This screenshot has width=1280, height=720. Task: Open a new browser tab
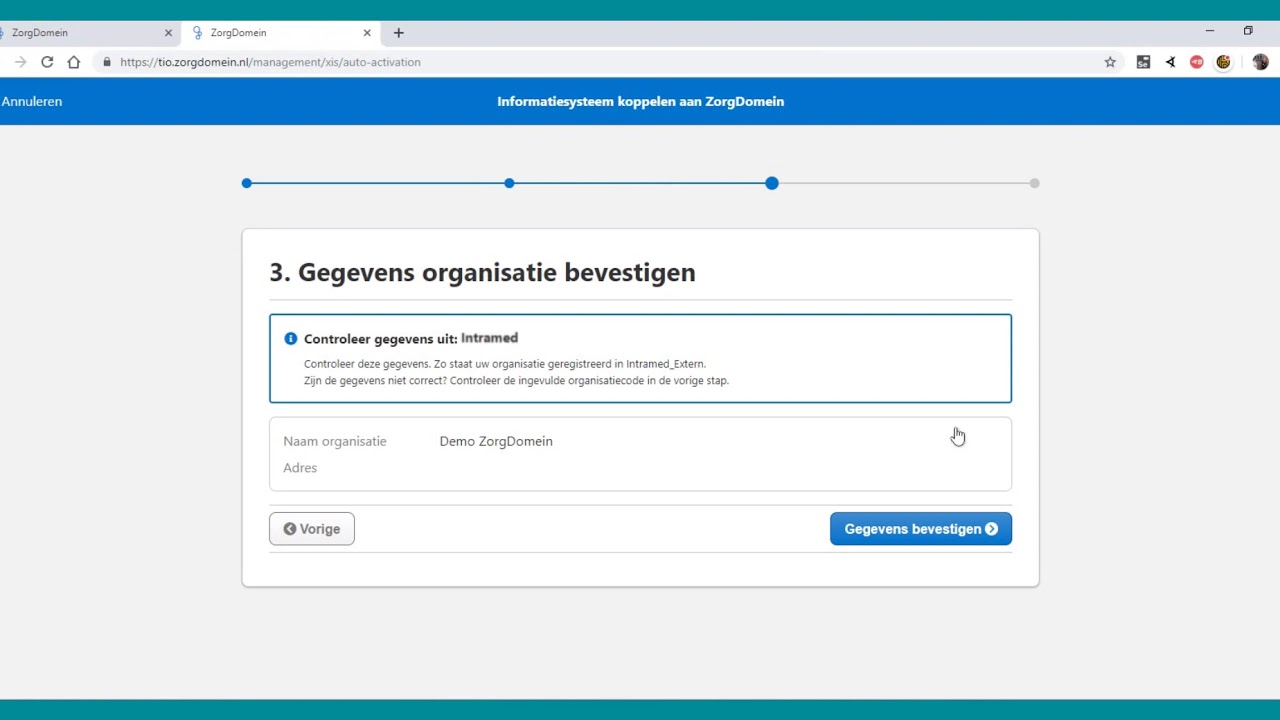tap(398, 33)
